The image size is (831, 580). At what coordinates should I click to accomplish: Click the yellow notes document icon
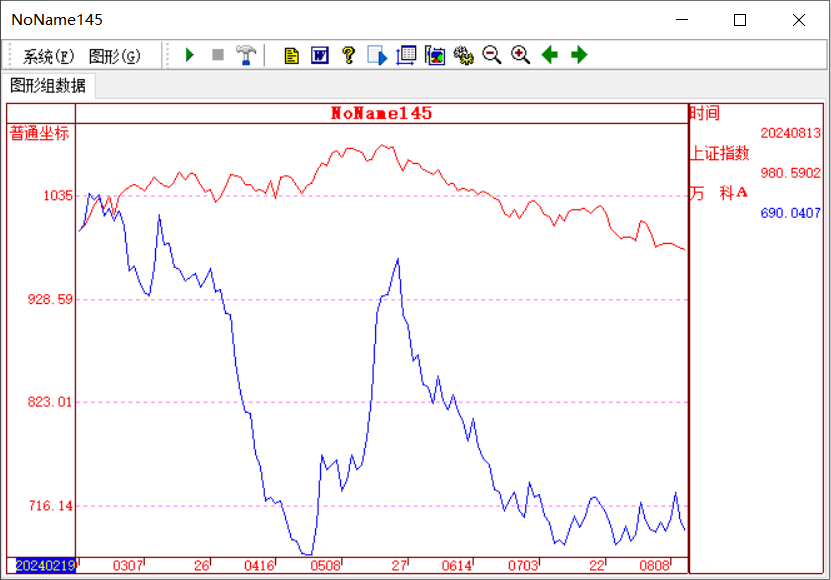291,55
